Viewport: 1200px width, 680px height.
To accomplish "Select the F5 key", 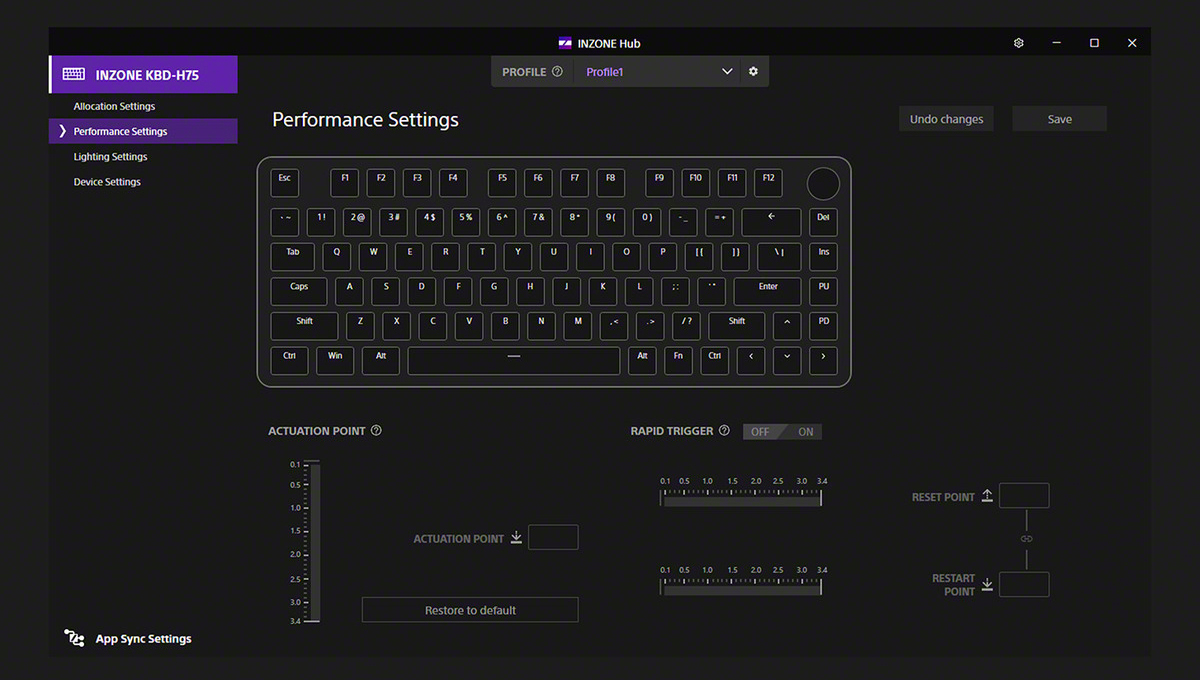I will click(x=502, y=182).
